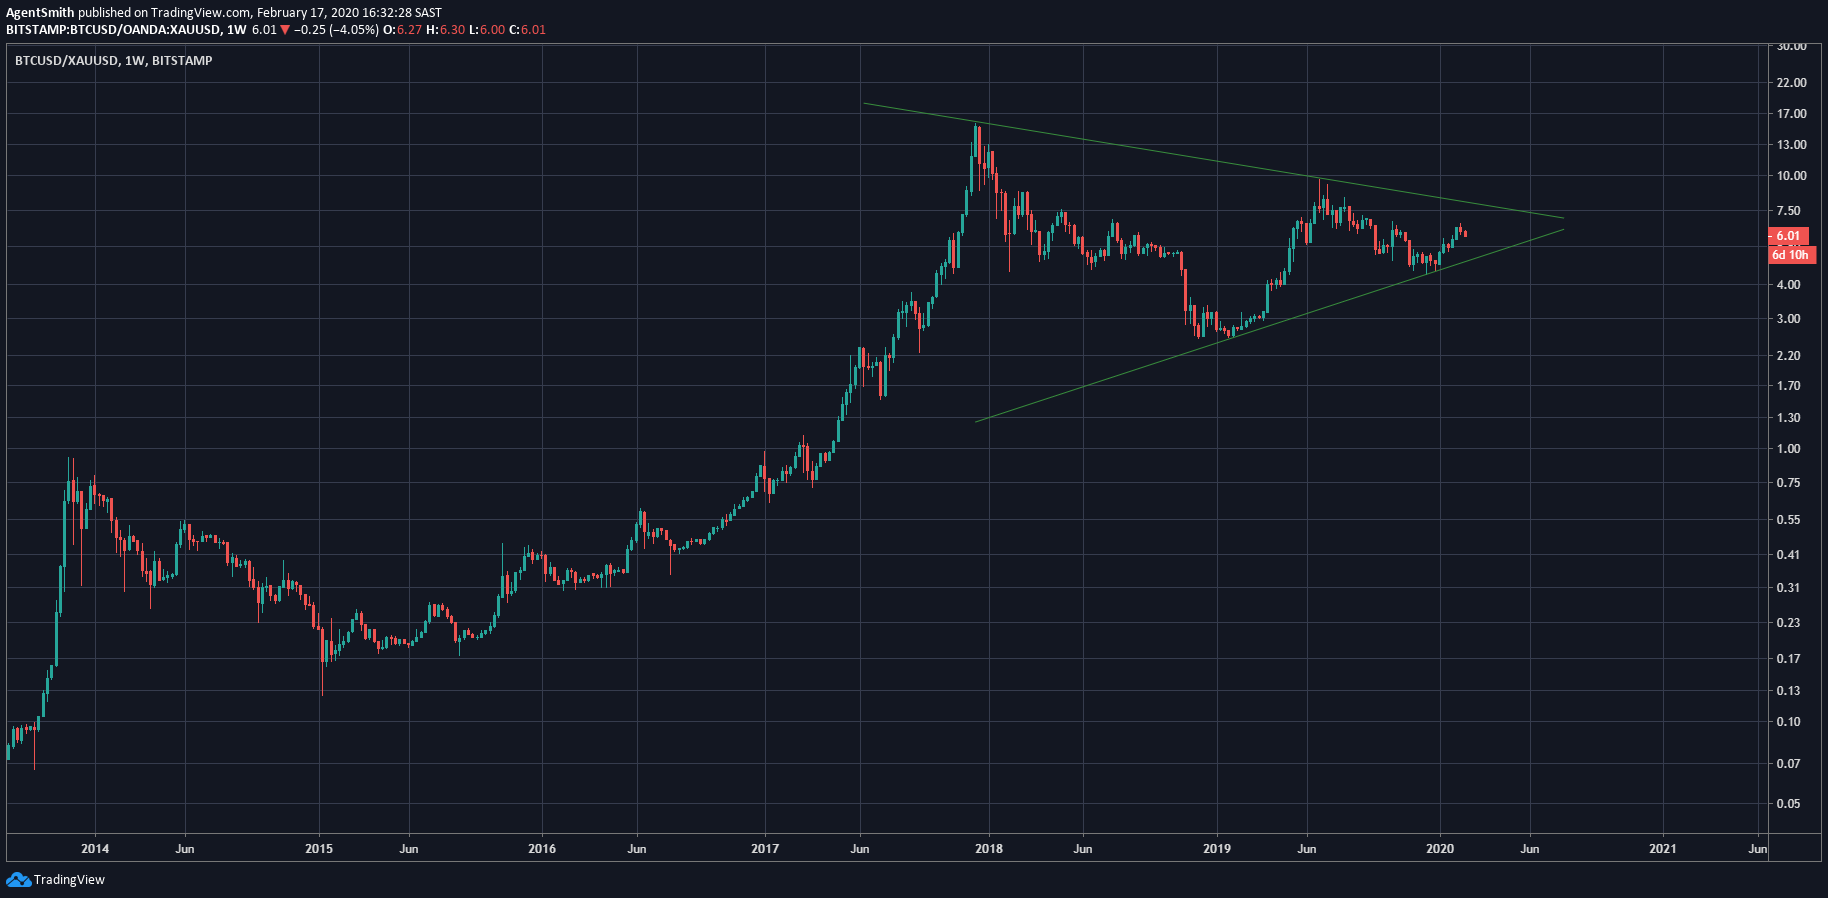The height and width of the screenshot is (898, 1828).
Task: Click the H:6.30 high value in header
Action: pos(446,30)
